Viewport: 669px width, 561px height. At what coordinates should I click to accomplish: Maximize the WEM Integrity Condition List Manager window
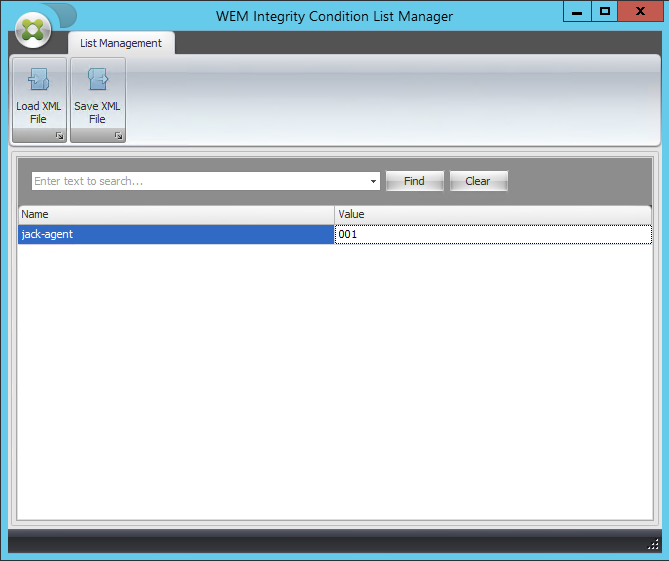coord(605,11)
